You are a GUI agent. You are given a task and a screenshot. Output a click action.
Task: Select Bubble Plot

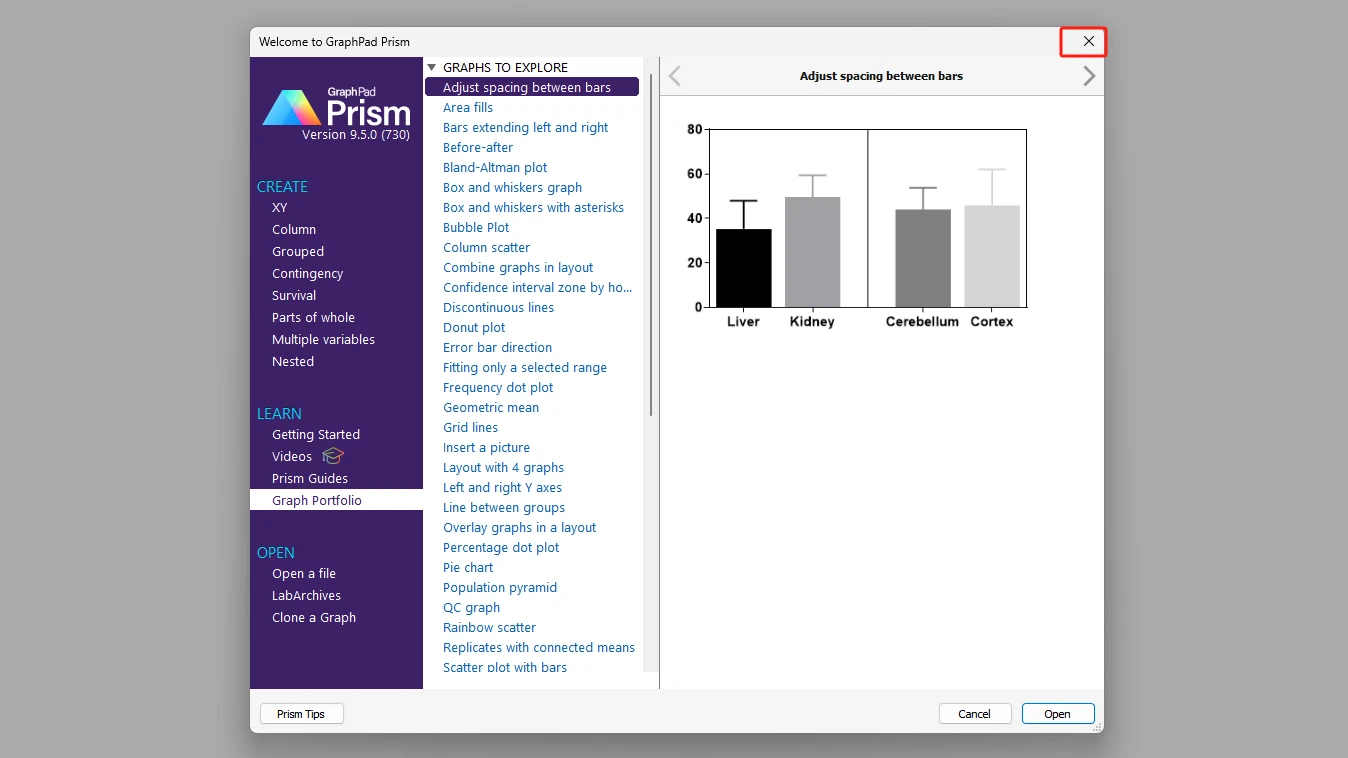point(476,227)
